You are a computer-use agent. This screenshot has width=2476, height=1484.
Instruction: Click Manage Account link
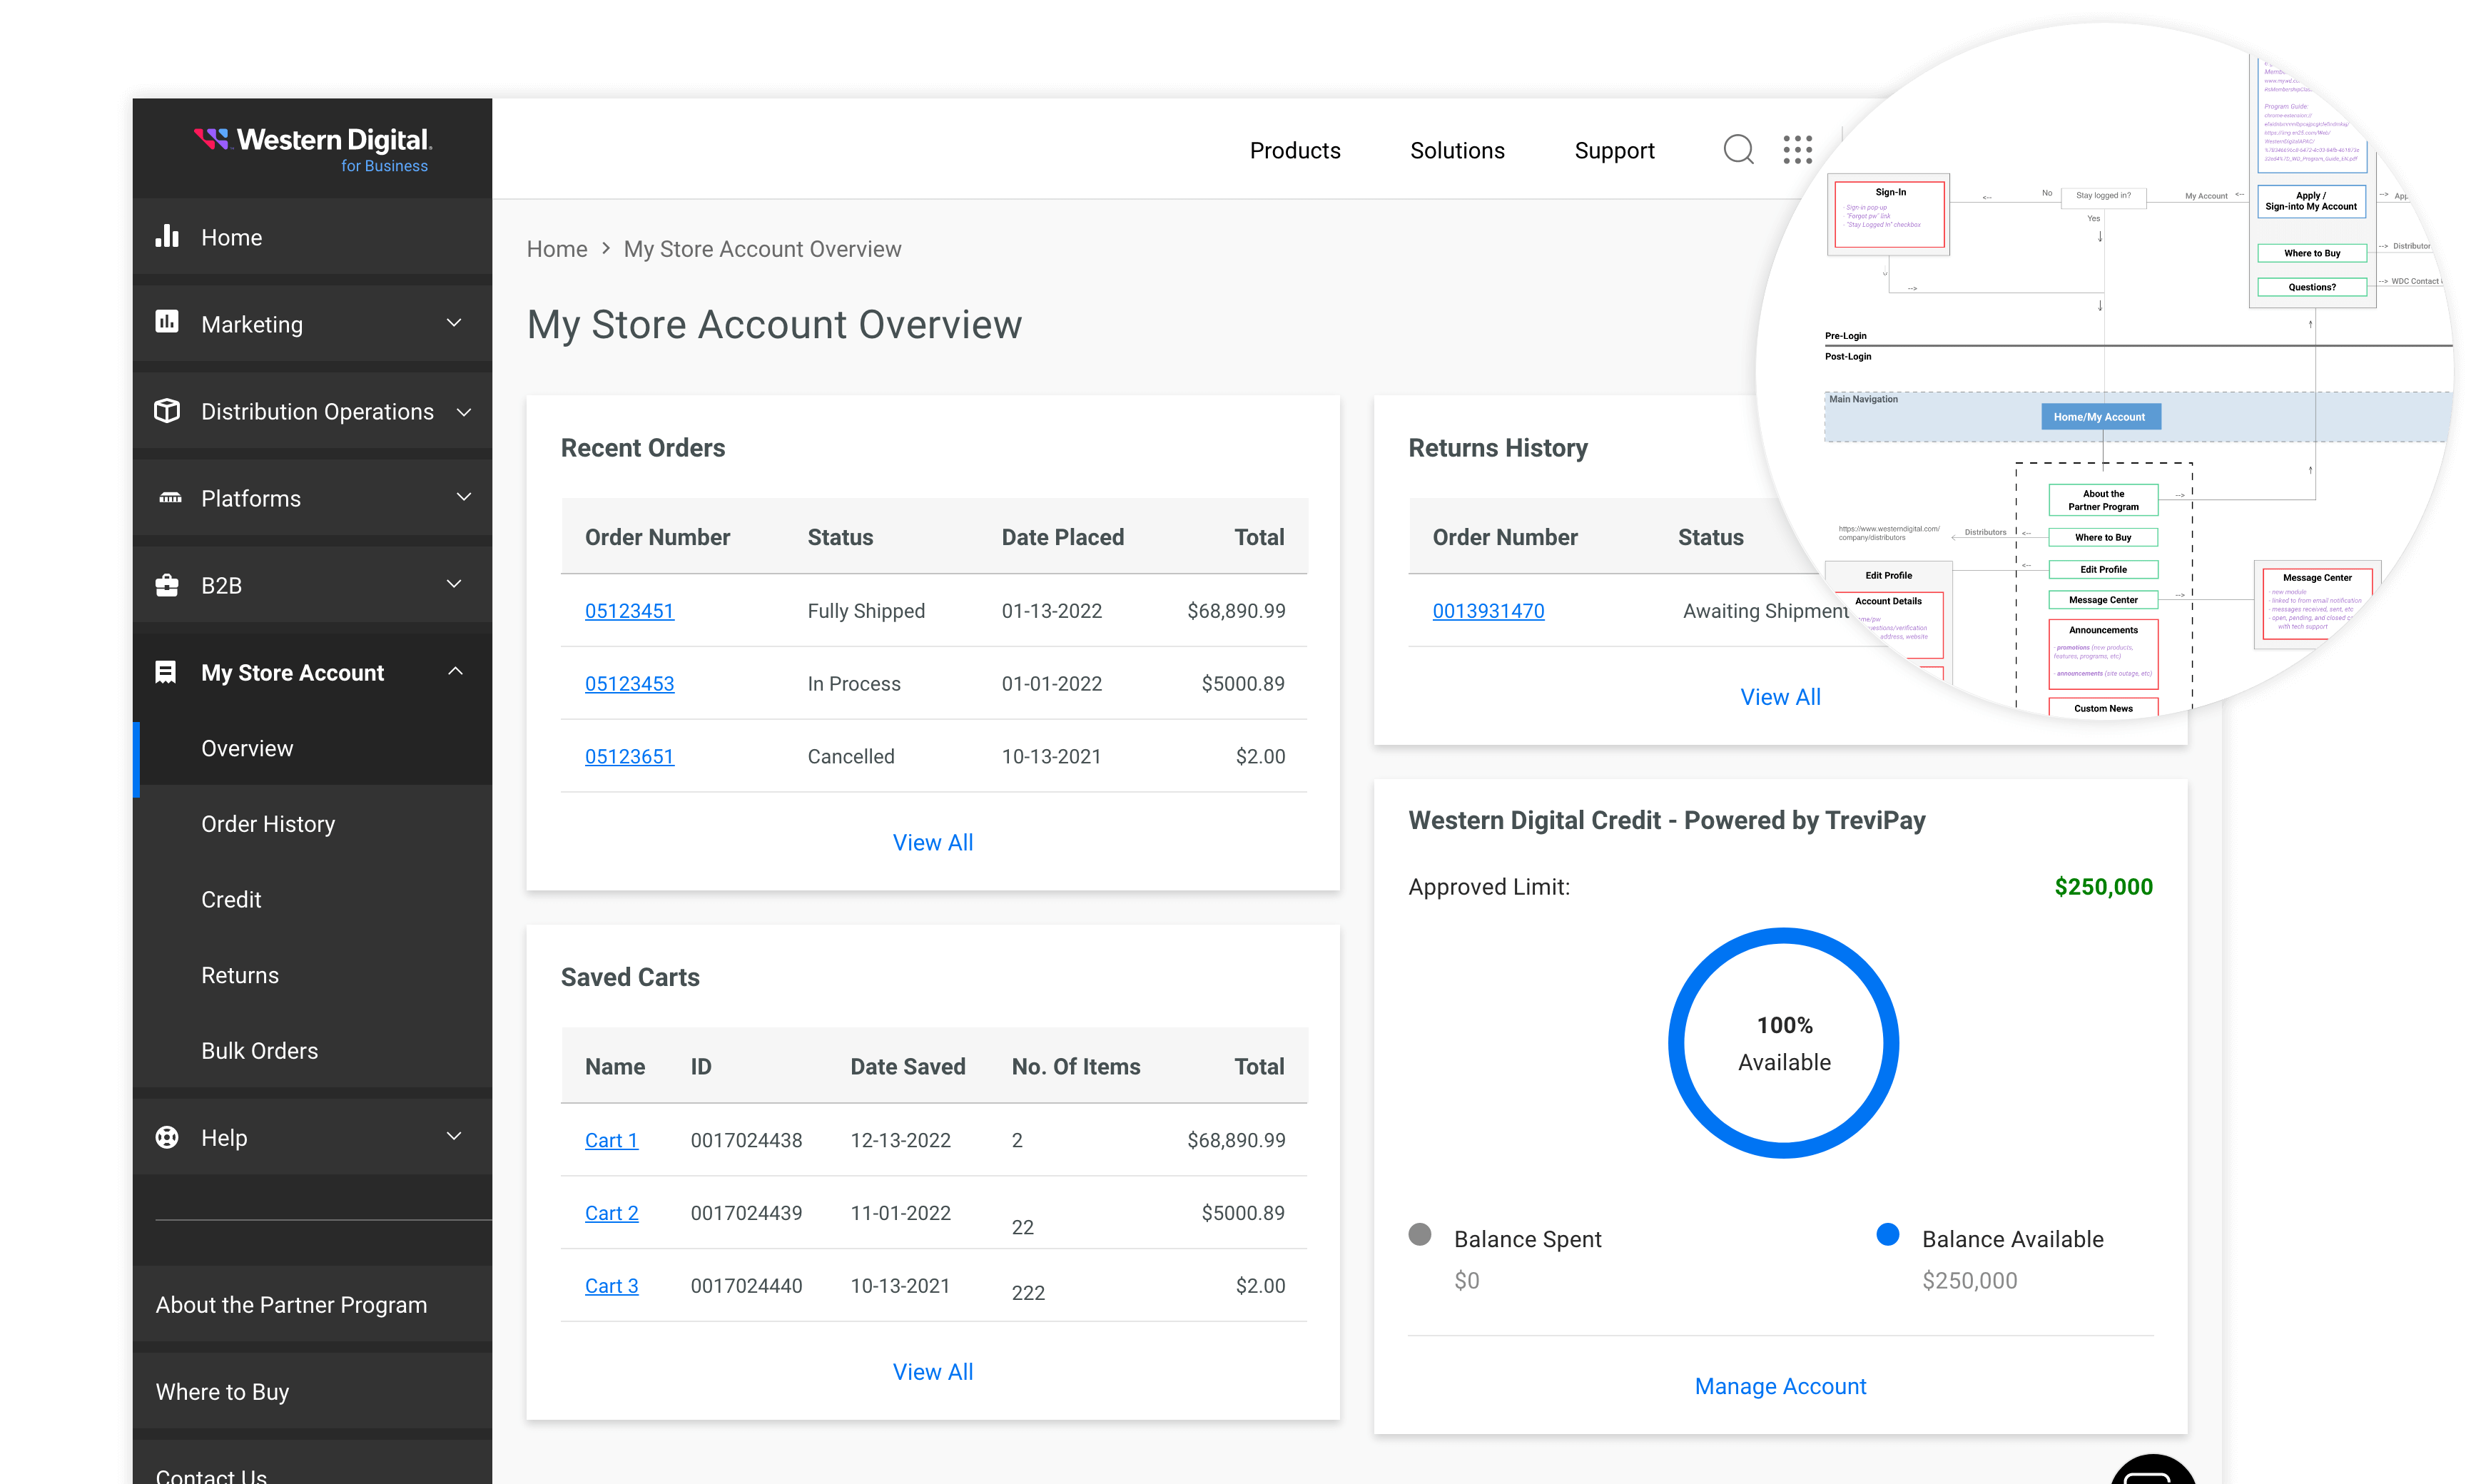[x=1780, y=1386]
